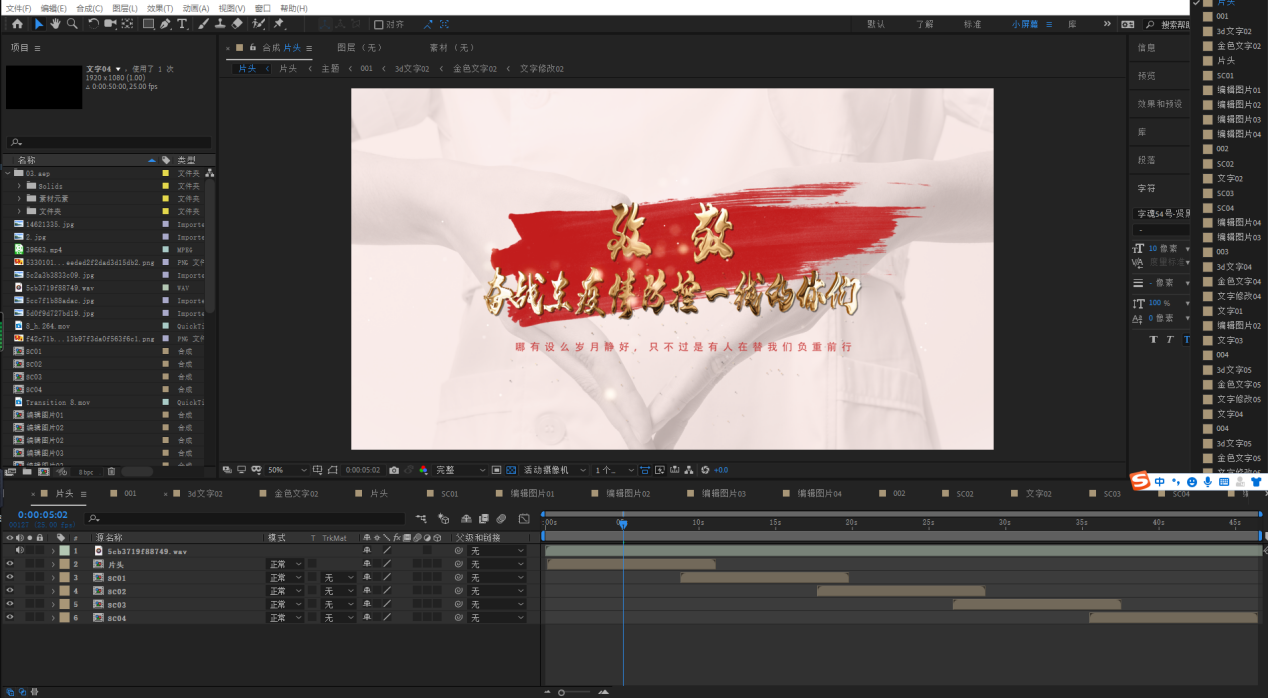The width and height of the screenshot is (1268, 698).
Task: Click the current time 0:00:05:02 in the timeline
Action: 42,515
